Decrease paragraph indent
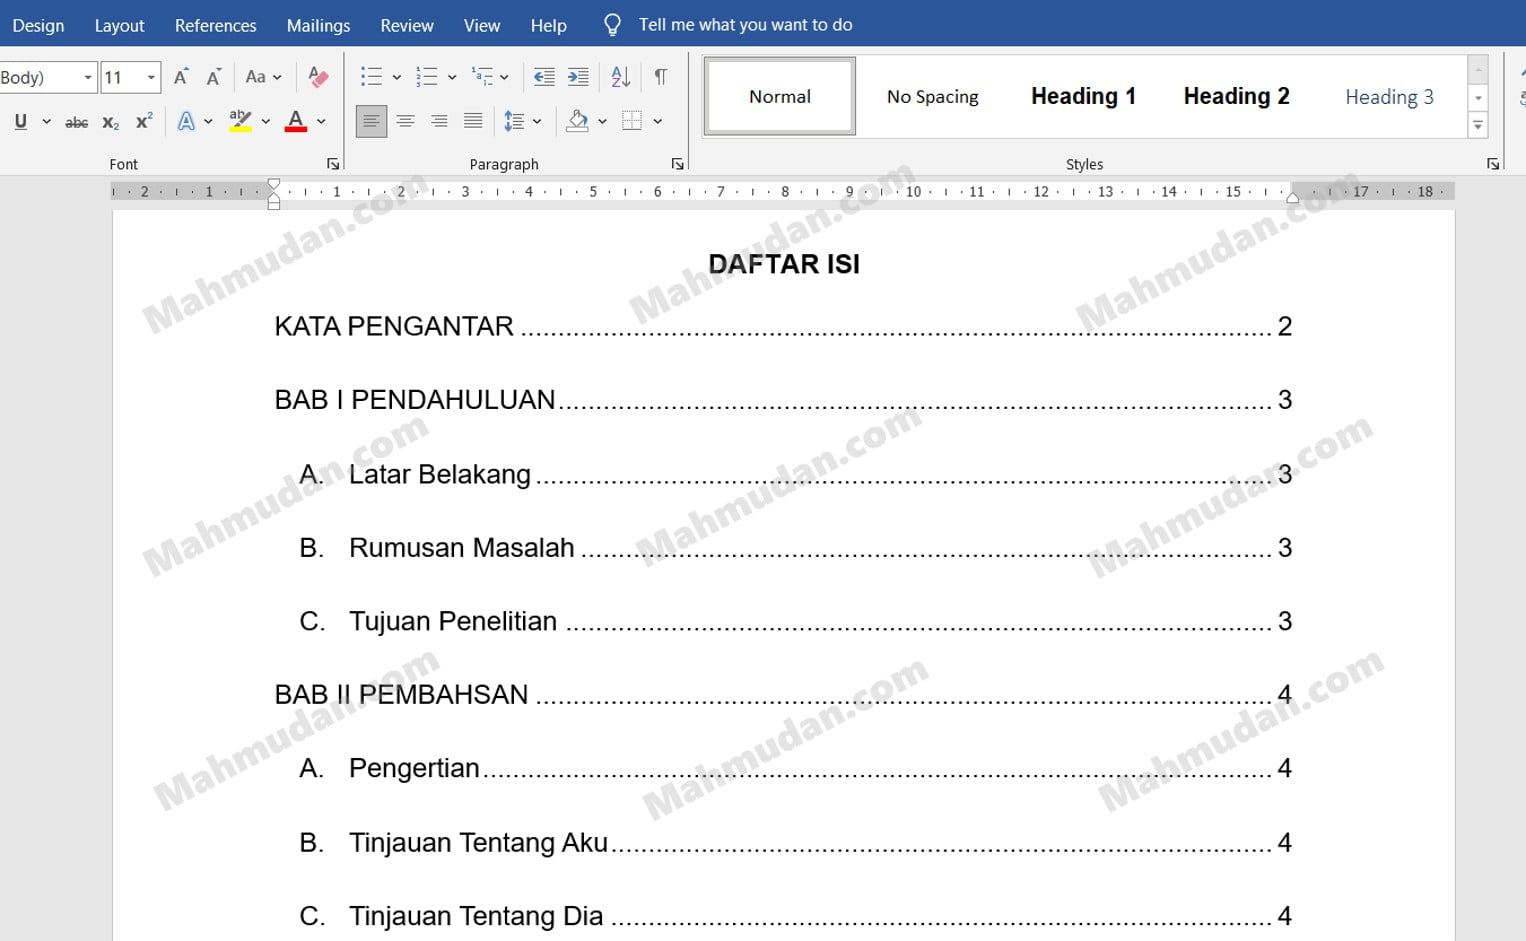Screen dimensions: 1526x941 (x=544, y=77)
